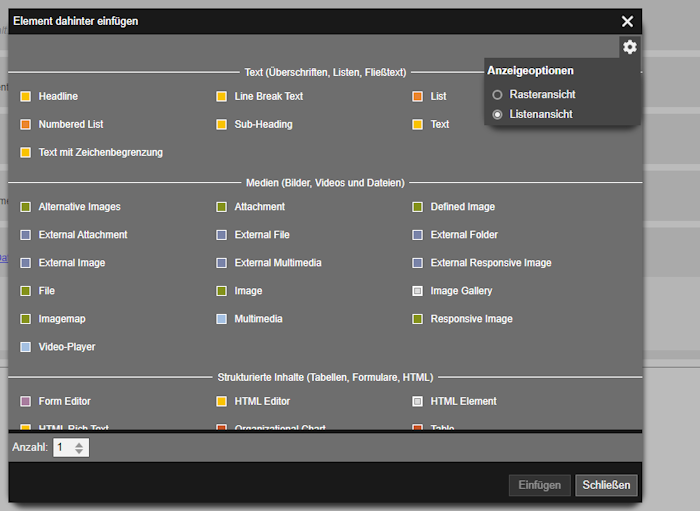Click the Sub-Heading element icon
The width and height of the screenshot is (700, 511).
point(221,125)
